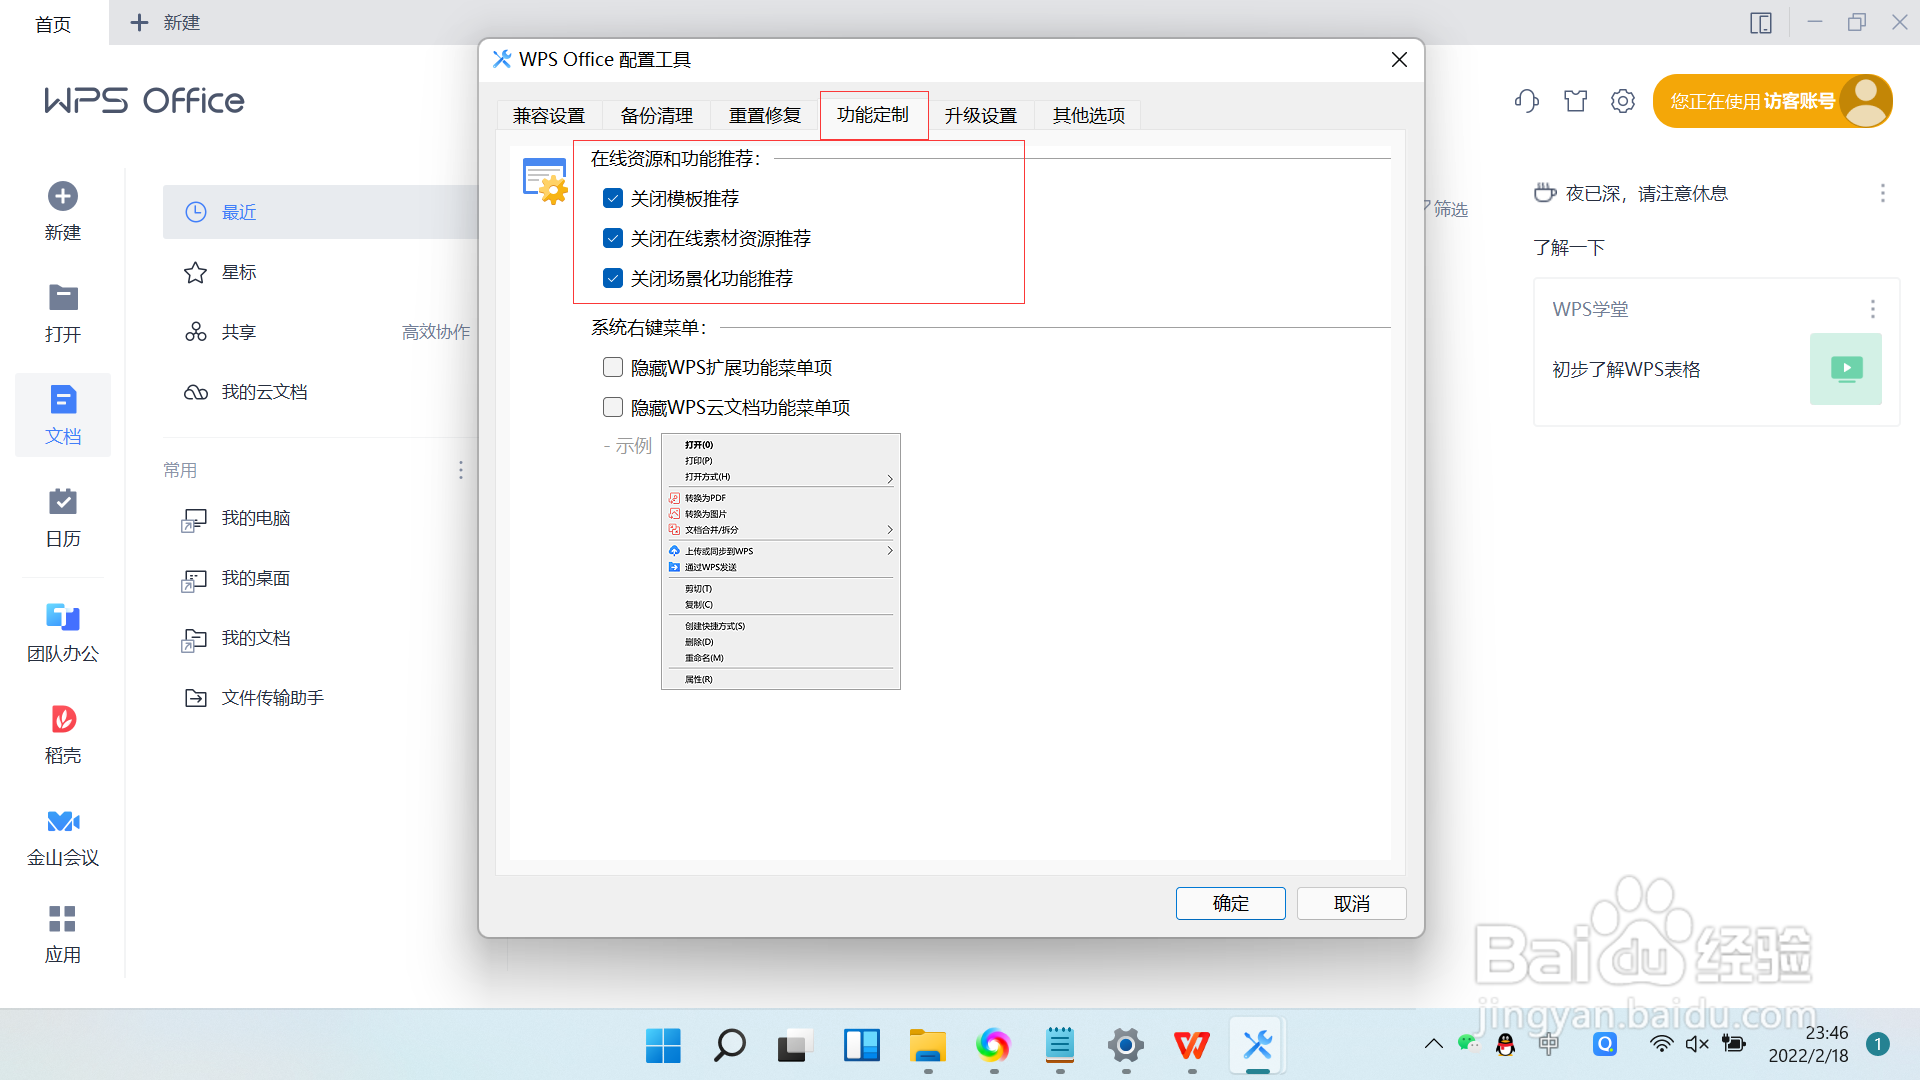Click the Wi-Fi tray icon

1661,1044
